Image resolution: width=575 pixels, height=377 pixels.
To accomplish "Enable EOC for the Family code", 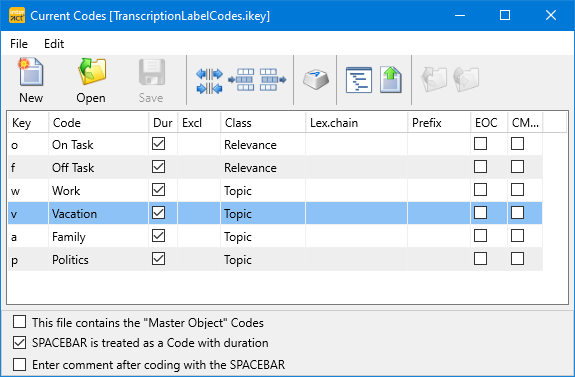I will (480, 236).
